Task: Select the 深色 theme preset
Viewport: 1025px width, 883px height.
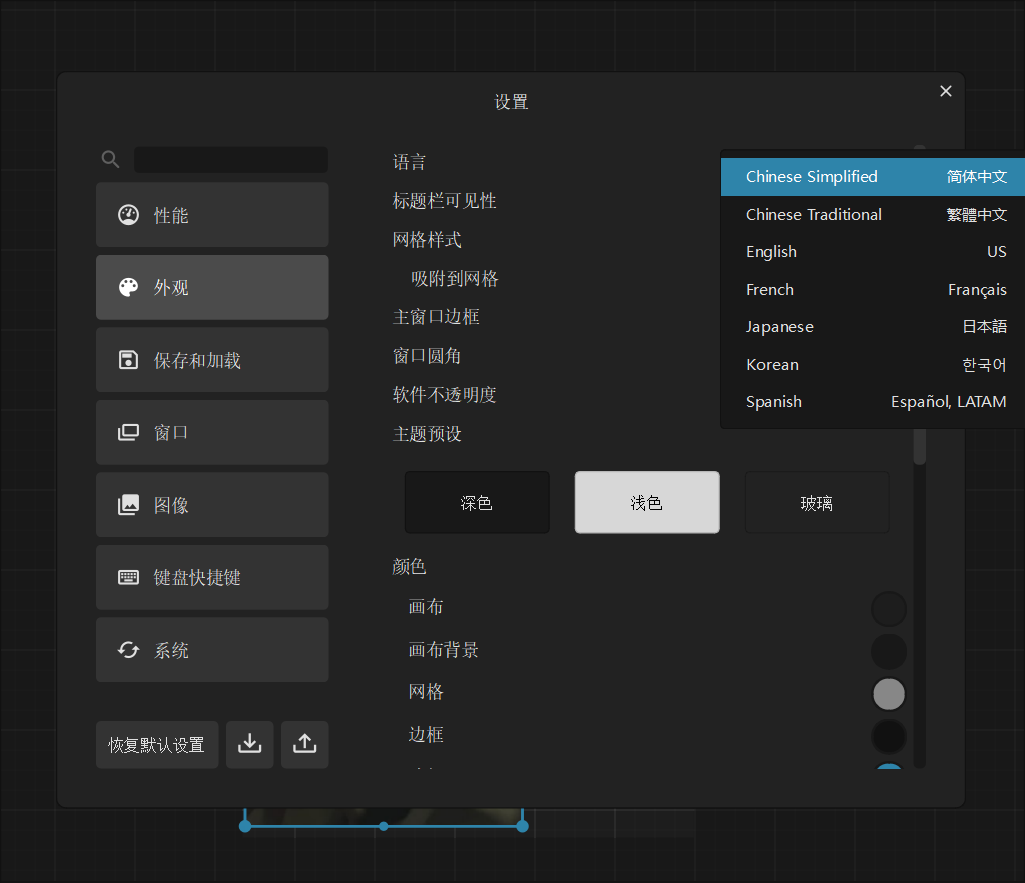Action: click(477, 502)
